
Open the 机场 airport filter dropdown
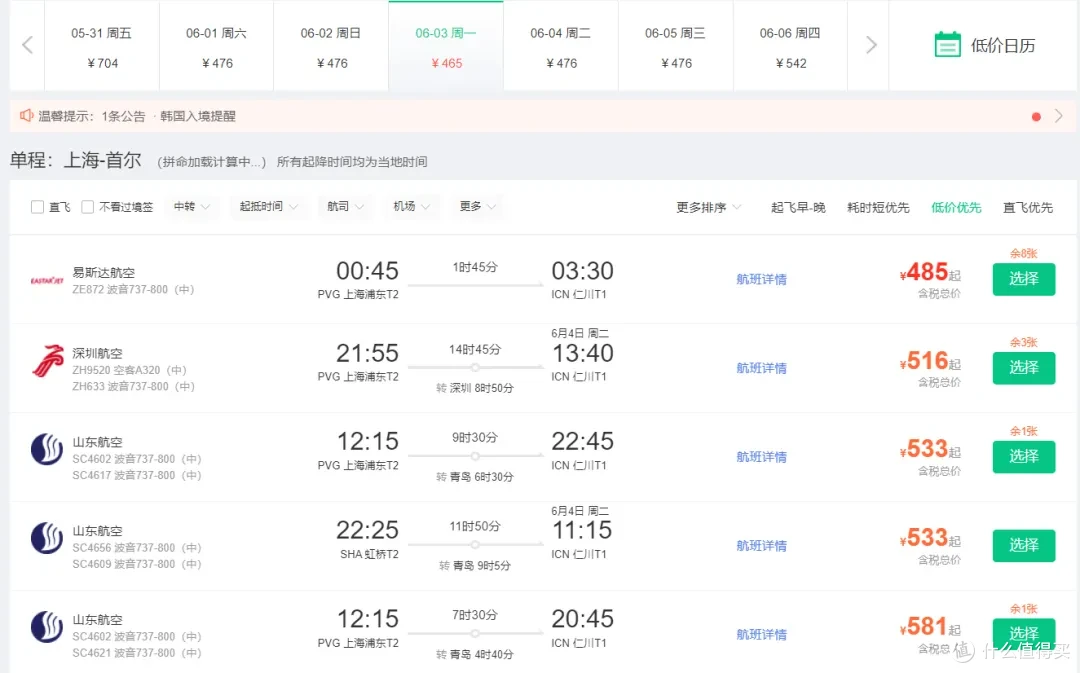point(412,207)
